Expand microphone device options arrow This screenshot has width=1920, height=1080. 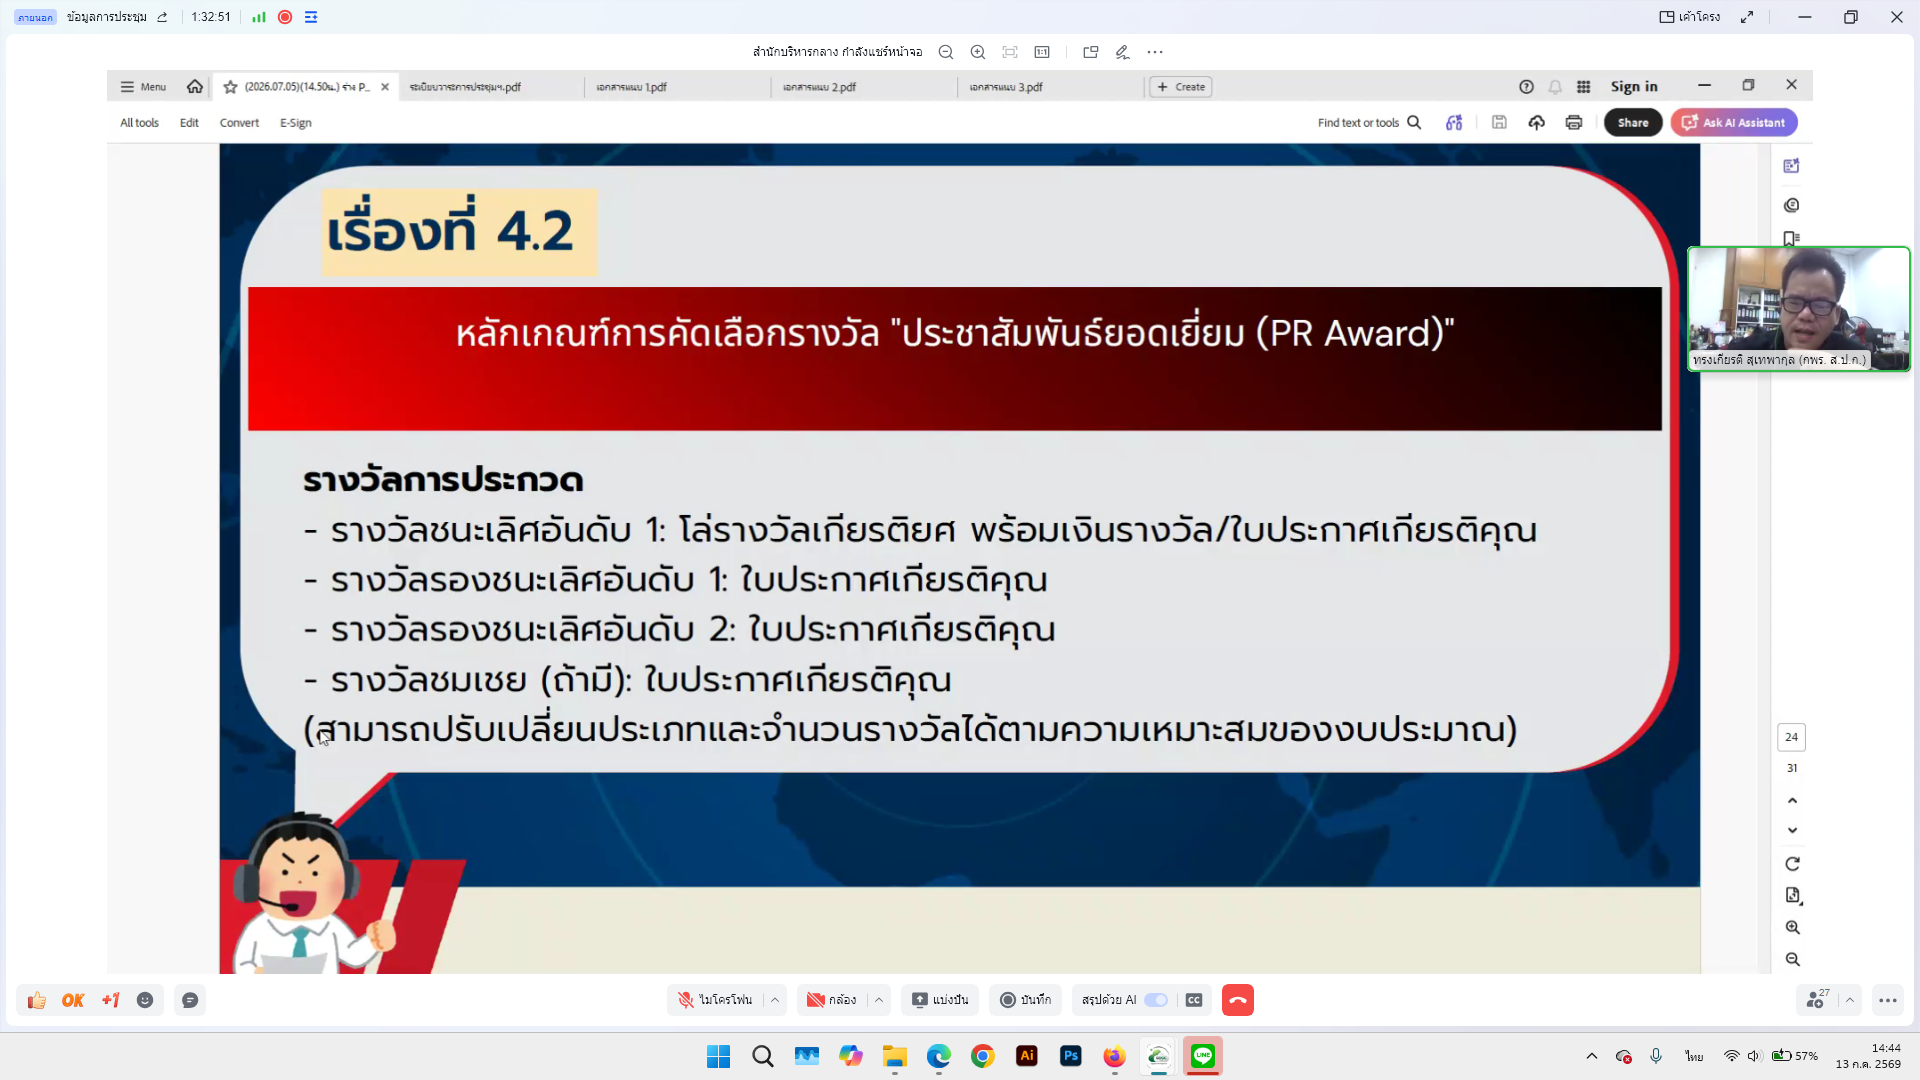775,1000
